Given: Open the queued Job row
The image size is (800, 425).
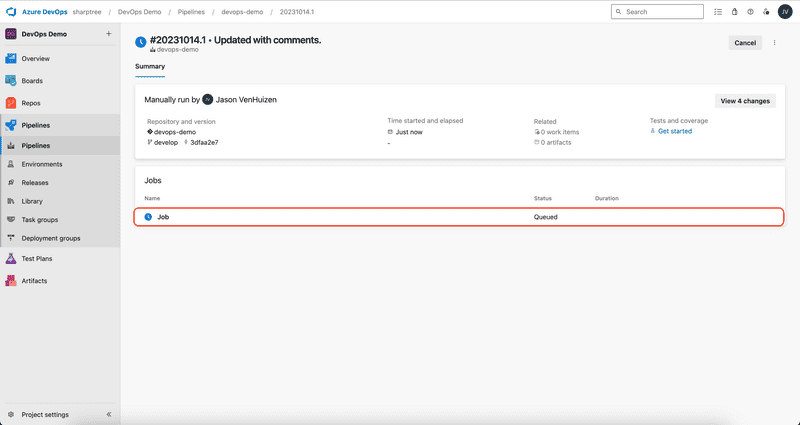Looking at the screenshot, I should pyautogui.click(x=459, y=217).
